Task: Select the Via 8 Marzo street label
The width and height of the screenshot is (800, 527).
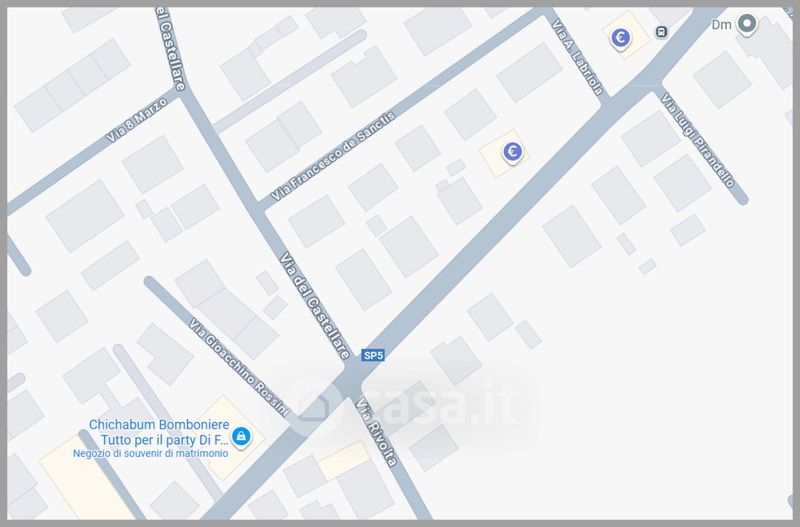Action: (x=136, y=120)
